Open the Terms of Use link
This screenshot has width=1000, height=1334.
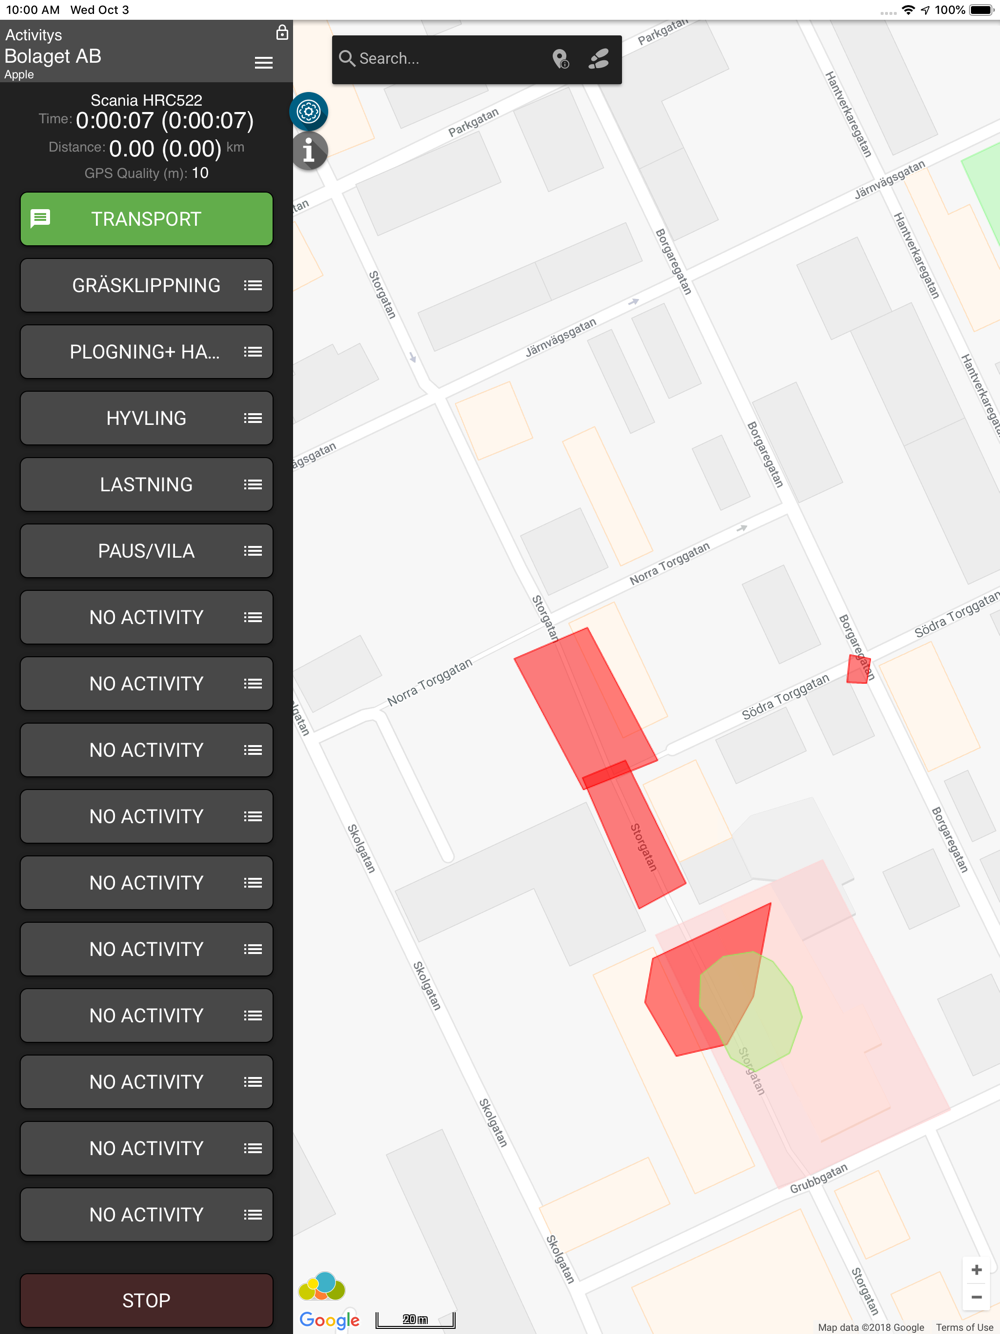964,1327
